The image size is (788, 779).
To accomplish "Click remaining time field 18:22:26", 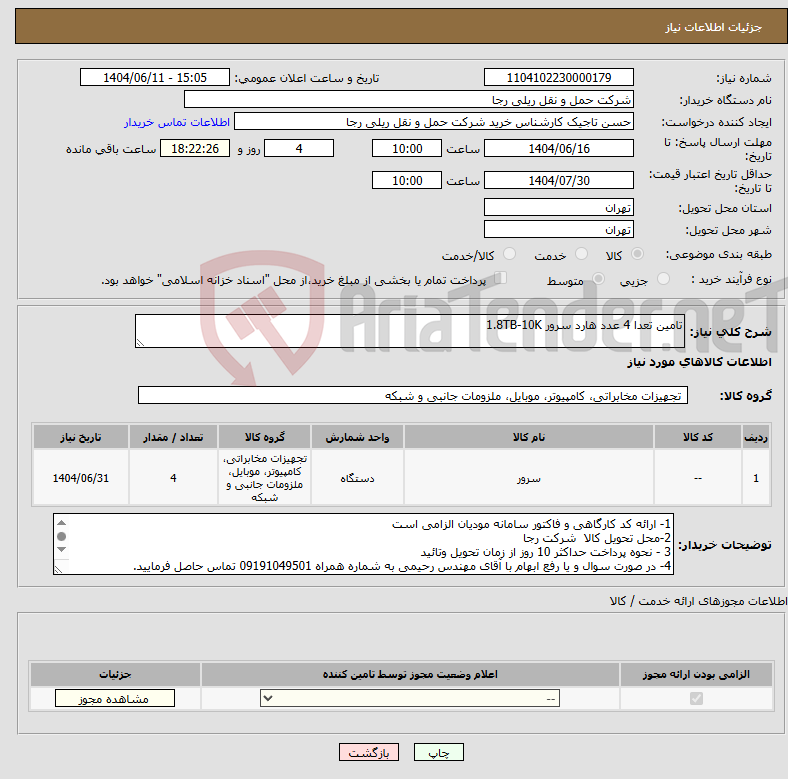I will pos(195,149).
